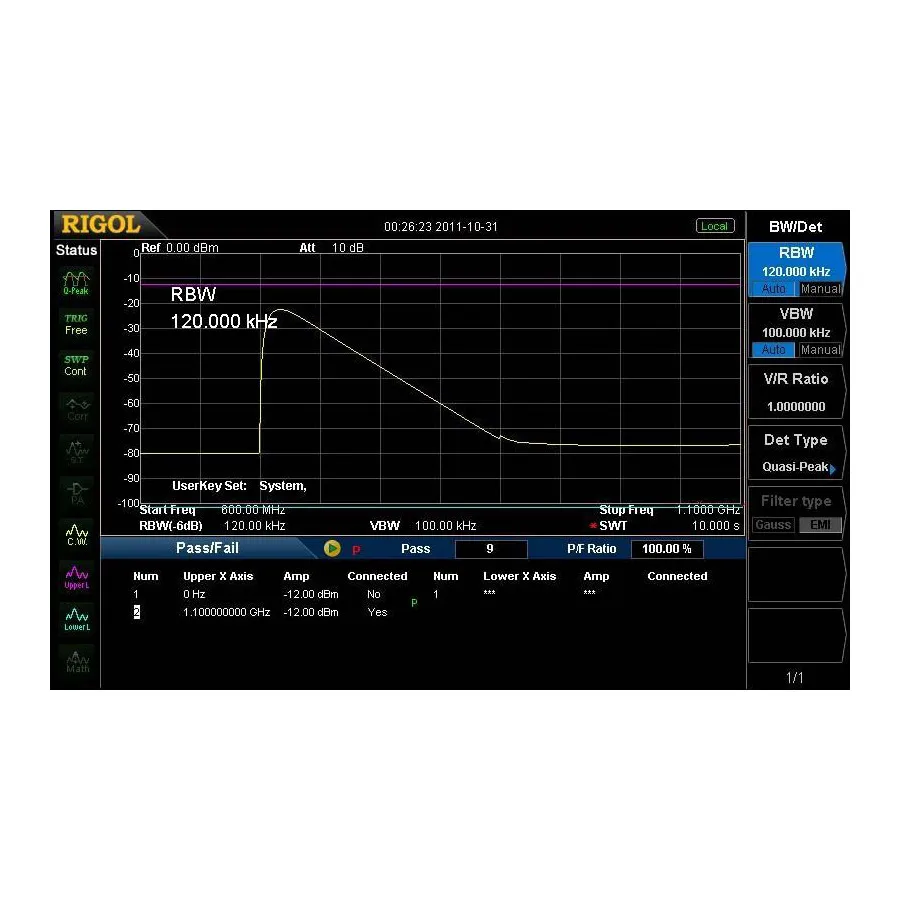900x900 pixels.
Task: Switch Filter type to Gauss
Action: 772,524
